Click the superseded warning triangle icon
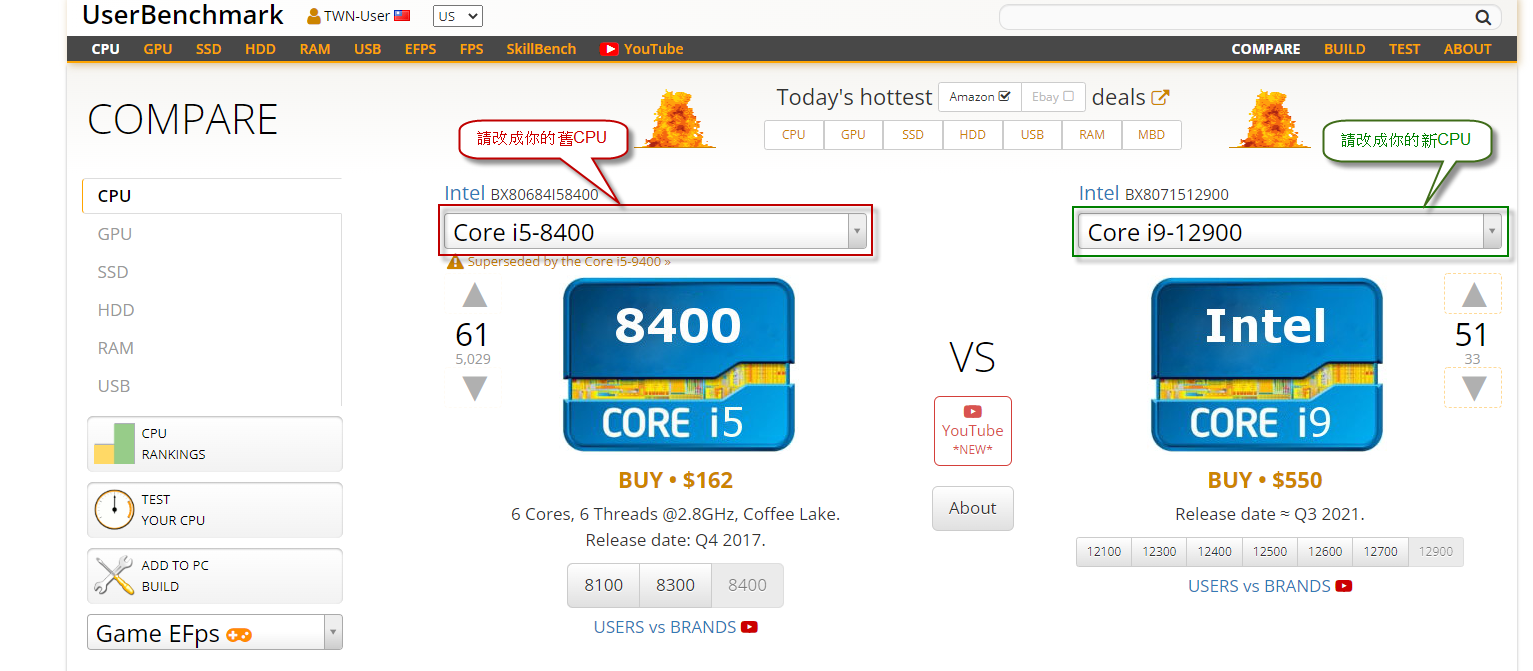 [455, 262]
